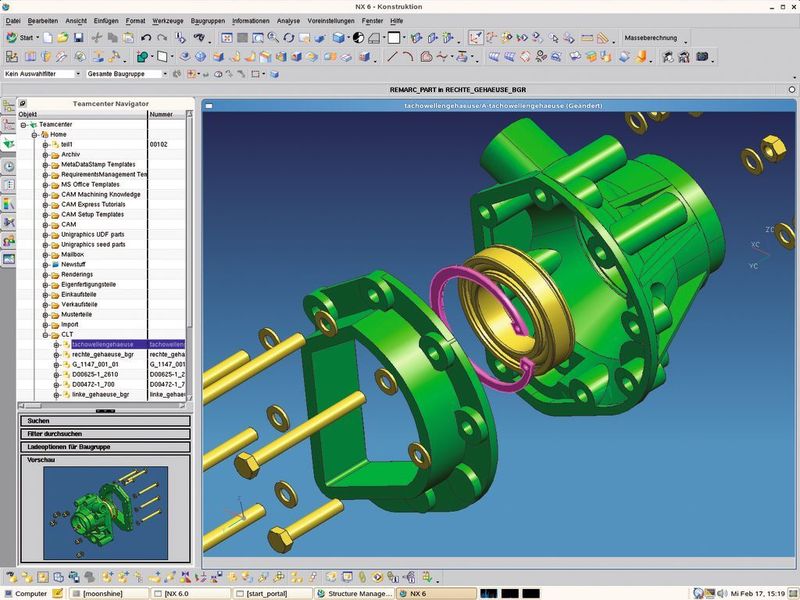This screenshot has width=800, height=600.
Task: Click the New file icon
Action: tap(47, 38)
